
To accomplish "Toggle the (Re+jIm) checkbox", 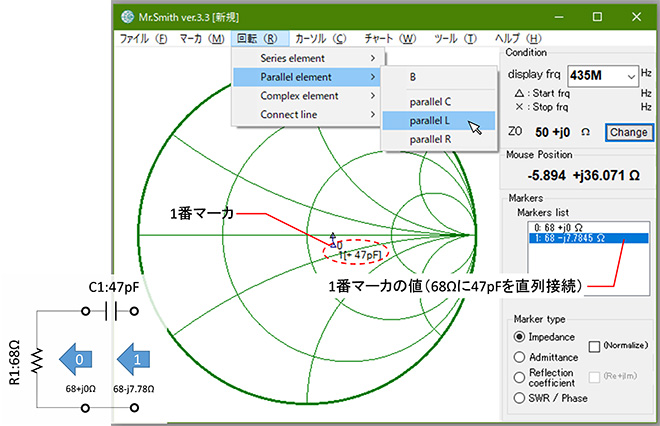I will click(x=594, y=377).
